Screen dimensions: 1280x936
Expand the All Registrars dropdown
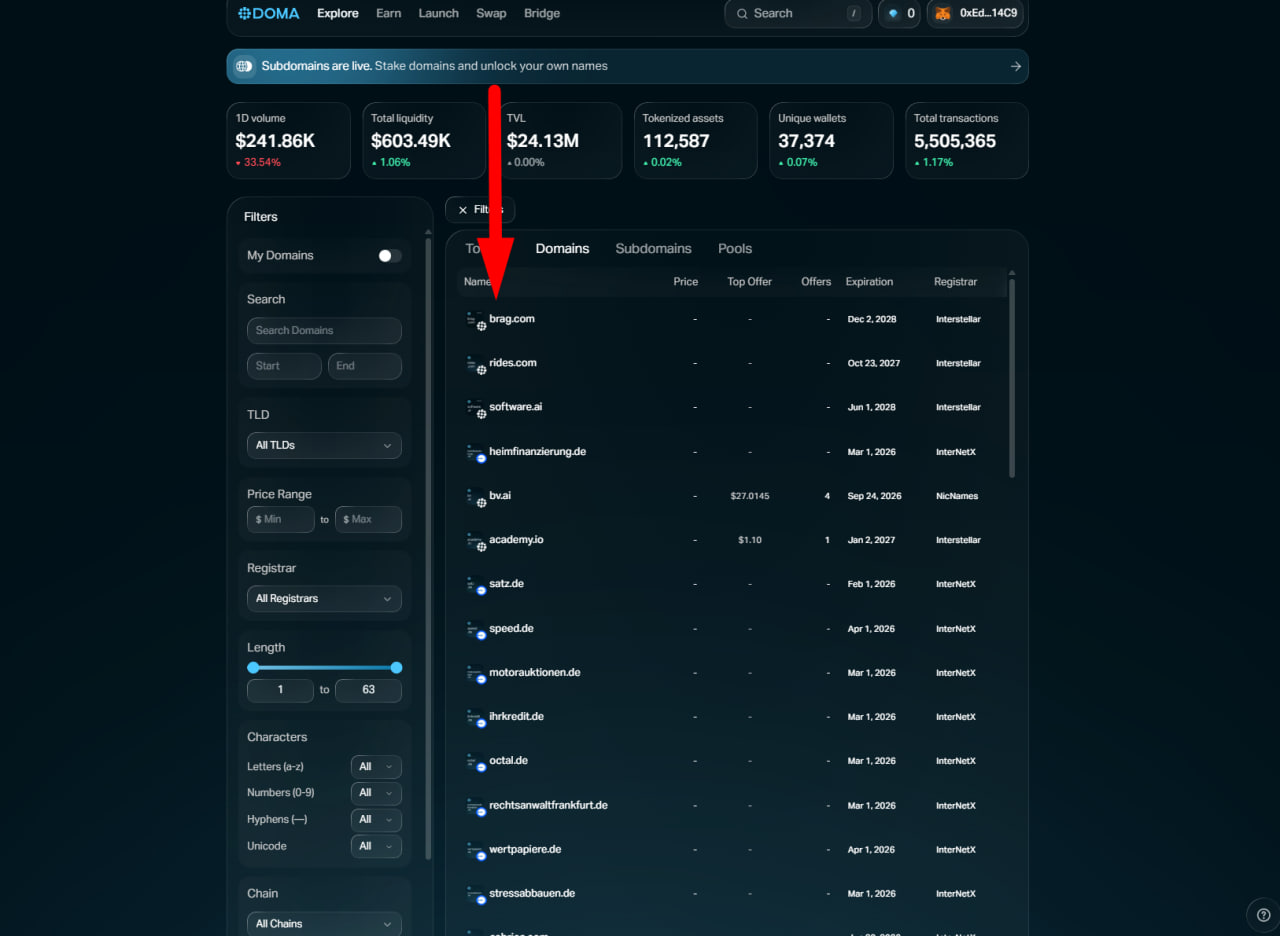[x=324, y=598]
